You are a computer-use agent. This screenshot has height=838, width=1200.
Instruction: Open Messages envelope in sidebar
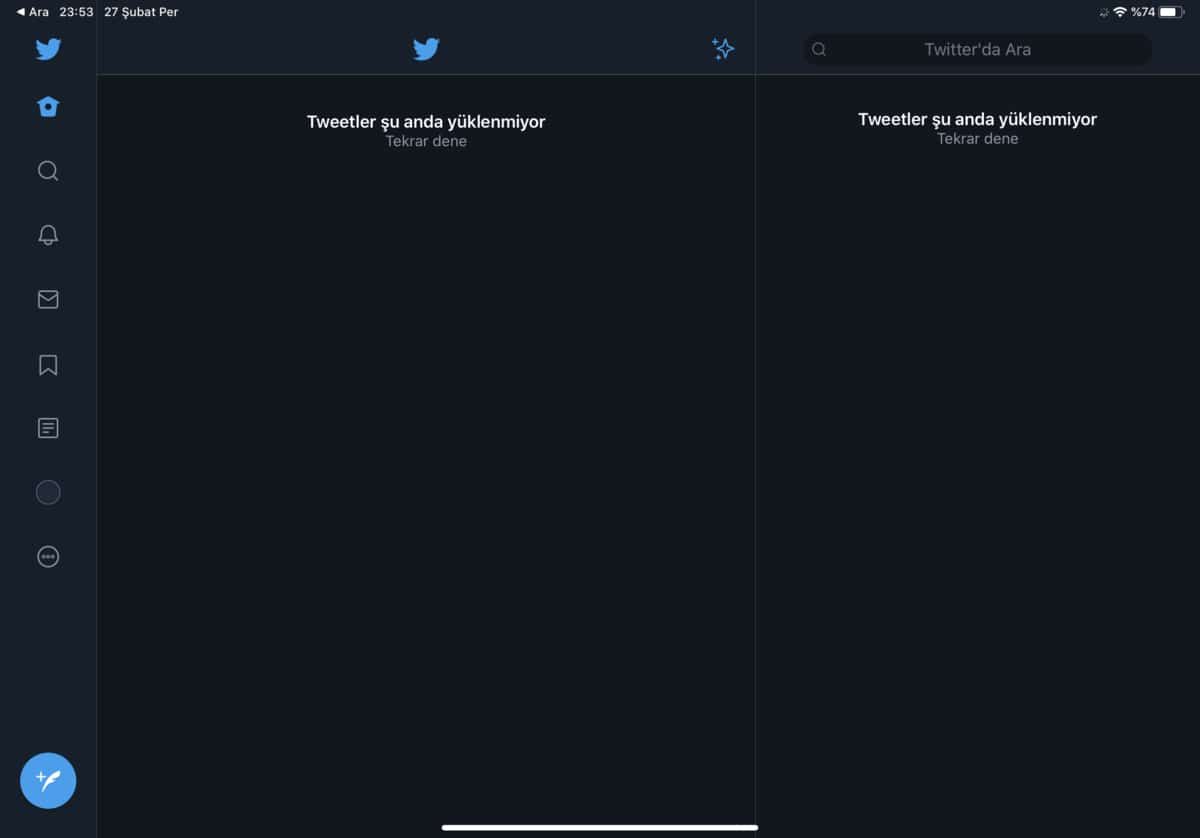click(x=48, y=299)
